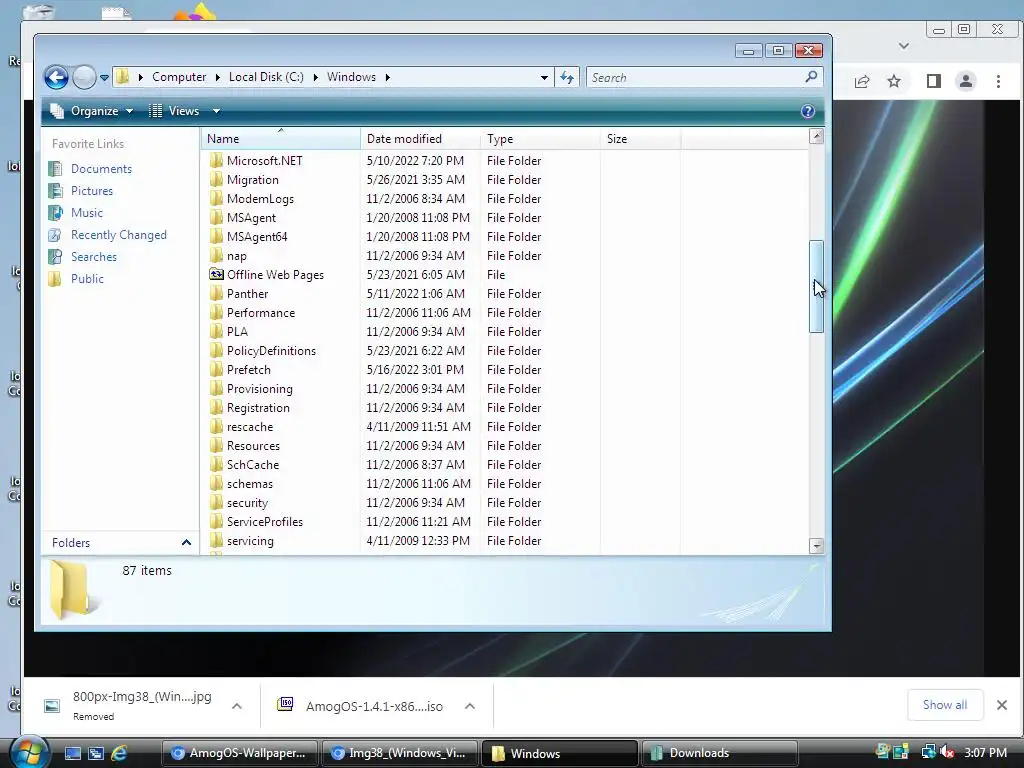Expand arrow after Windows in breadcrumb
Viewport: 1024px width, 768px height.
[x=388, y=77]
